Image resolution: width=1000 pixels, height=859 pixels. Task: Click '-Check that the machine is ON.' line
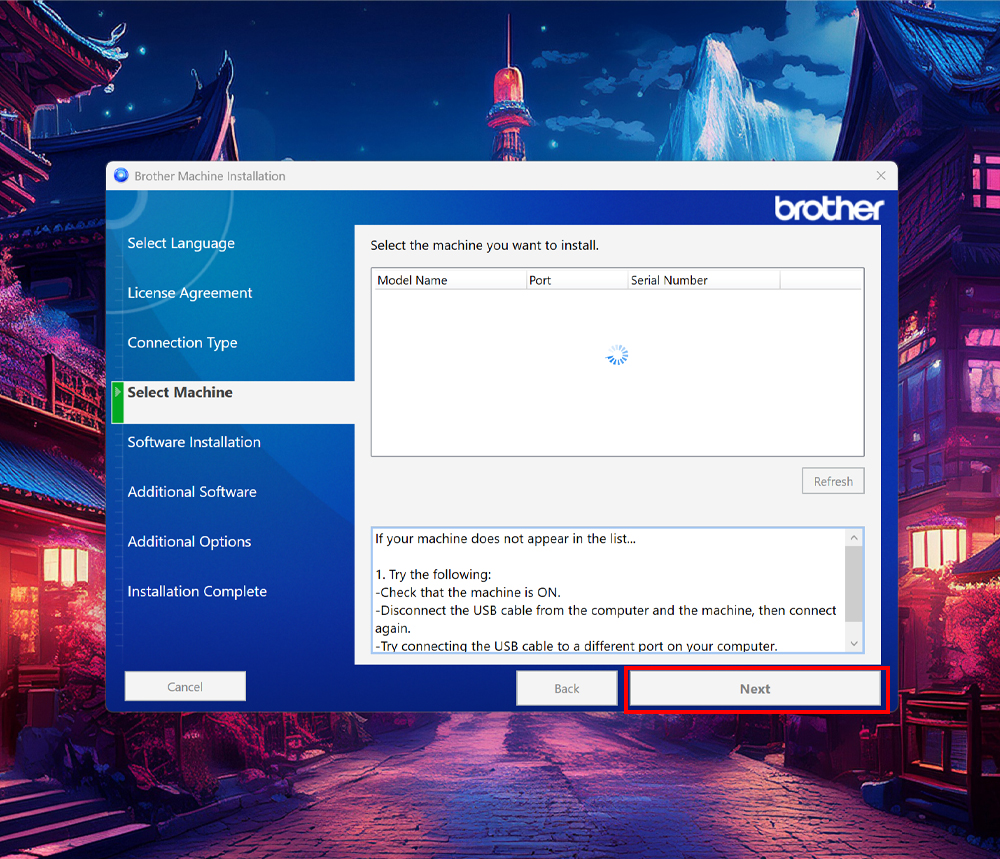468,592
